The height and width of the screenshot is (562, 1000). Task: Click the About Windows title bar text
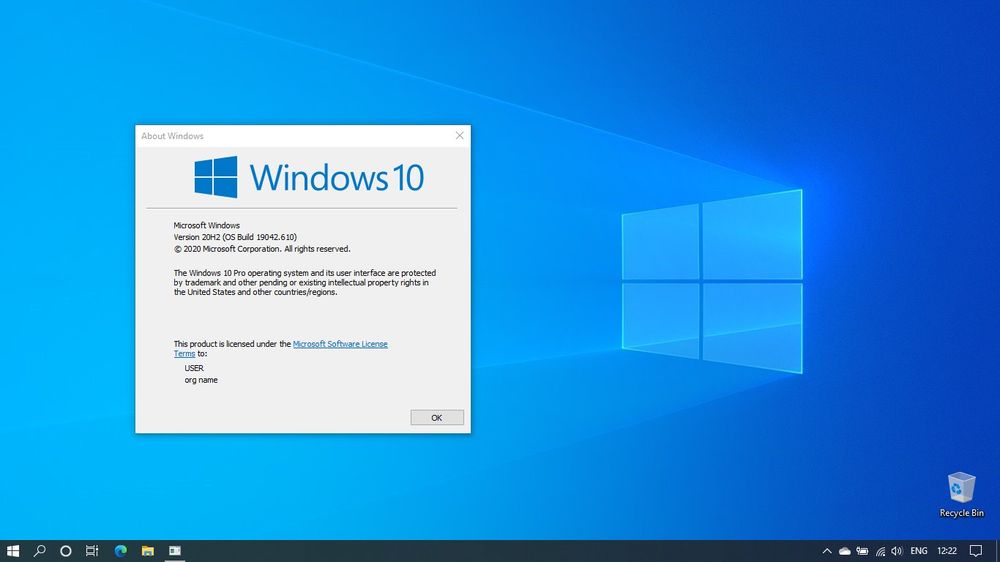click(x=172, y=136)
